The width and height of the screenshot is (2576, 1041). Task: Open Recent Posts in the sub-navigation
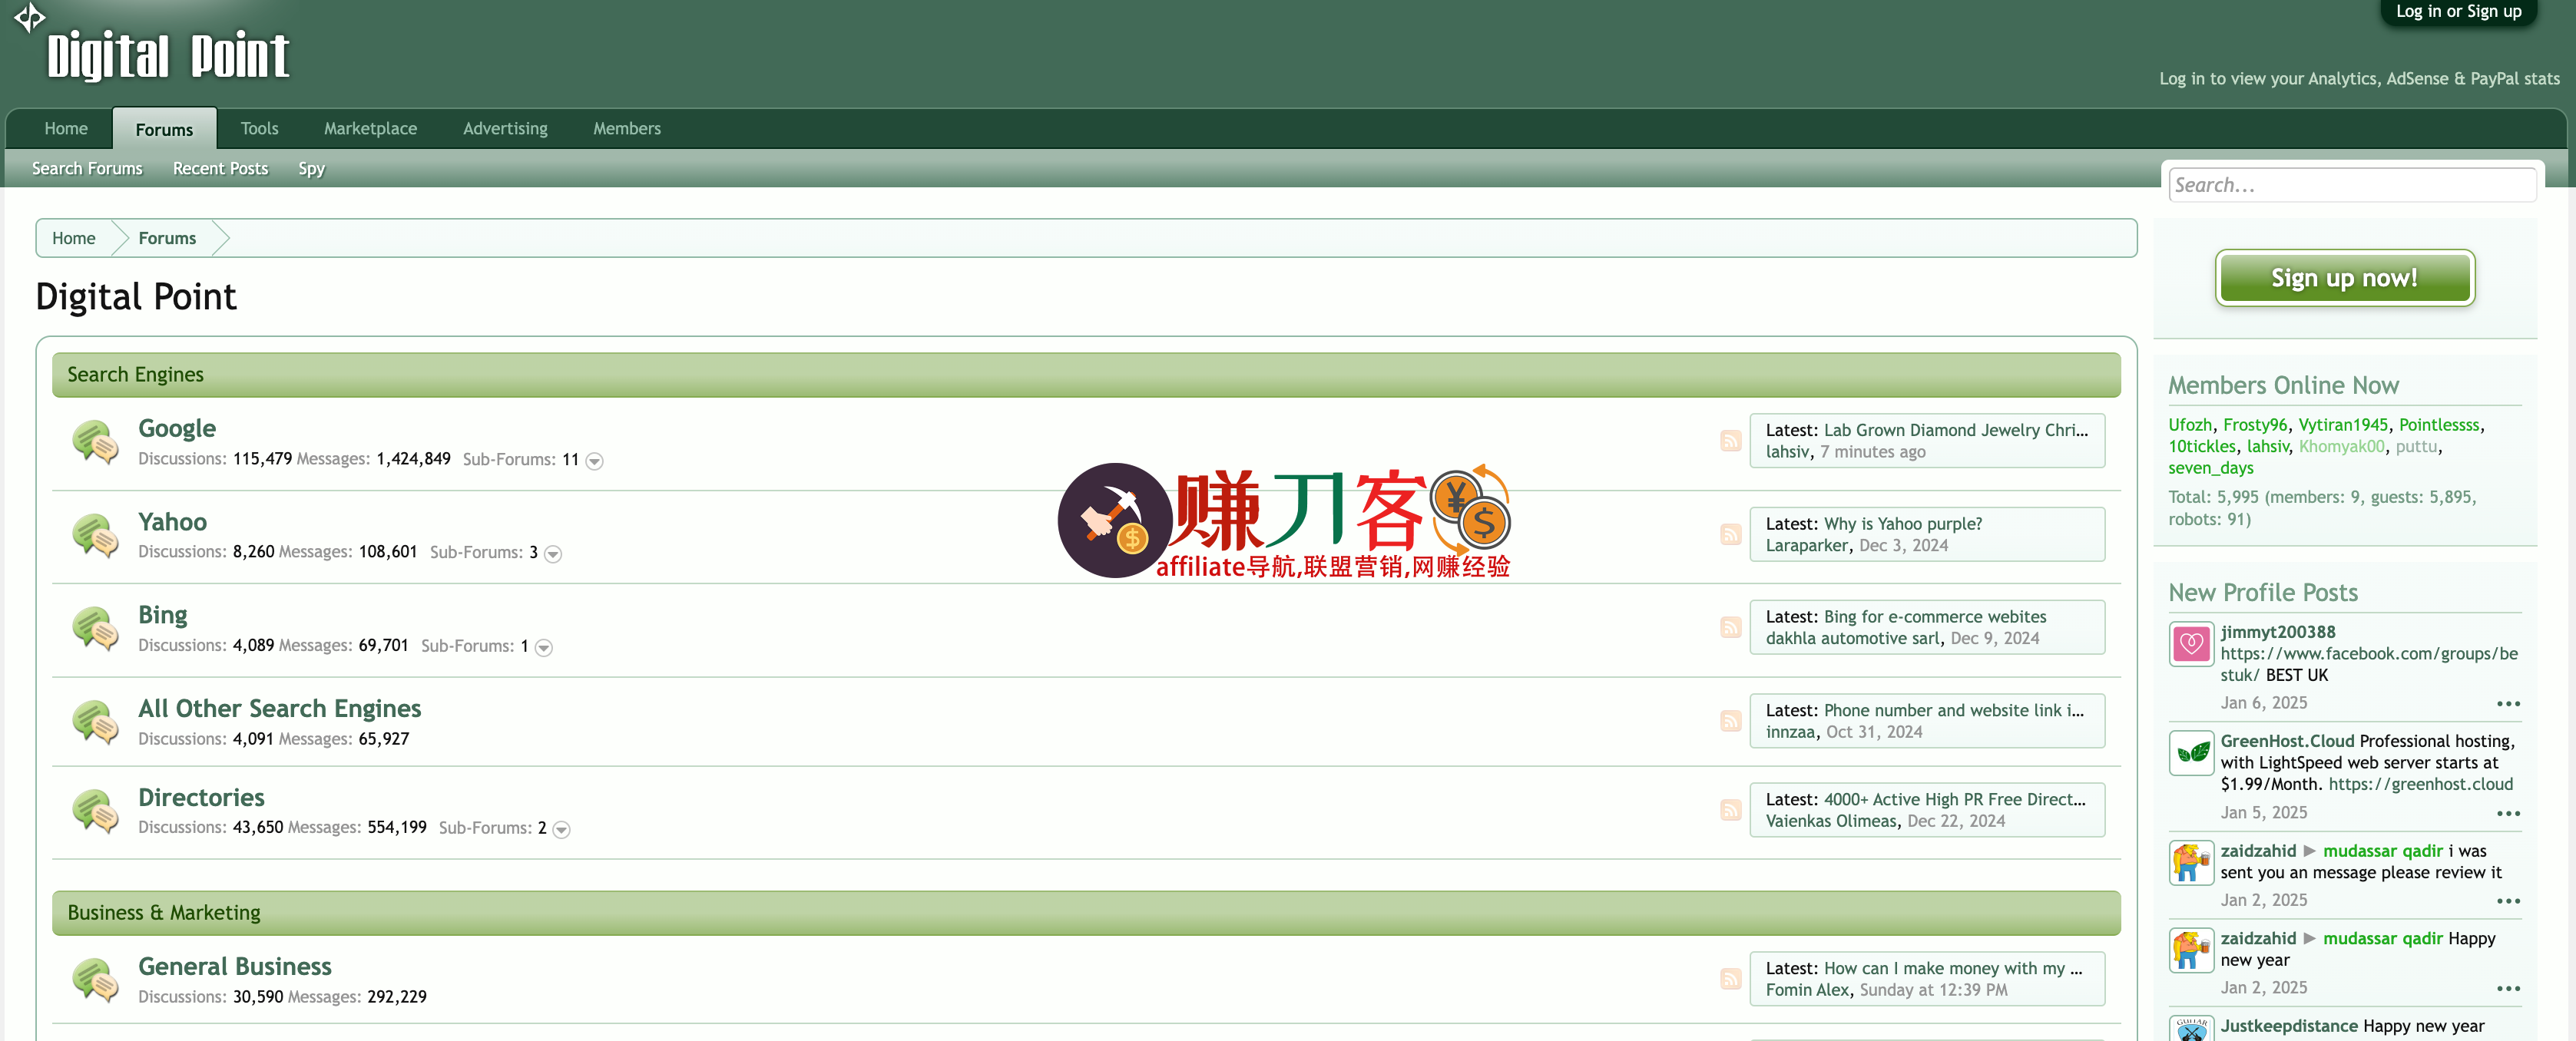point(220,168)
